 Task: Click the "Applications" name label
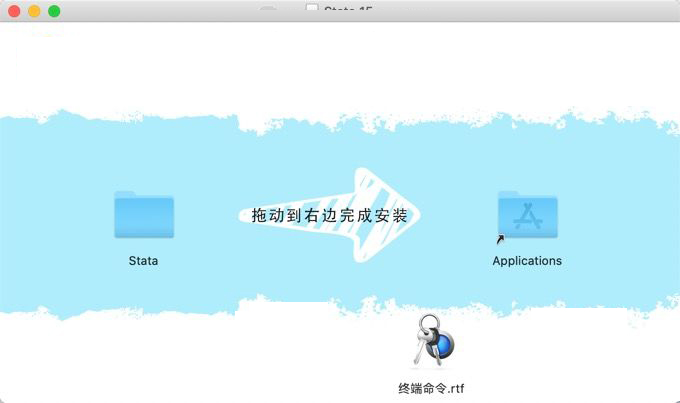pos(527,261)
